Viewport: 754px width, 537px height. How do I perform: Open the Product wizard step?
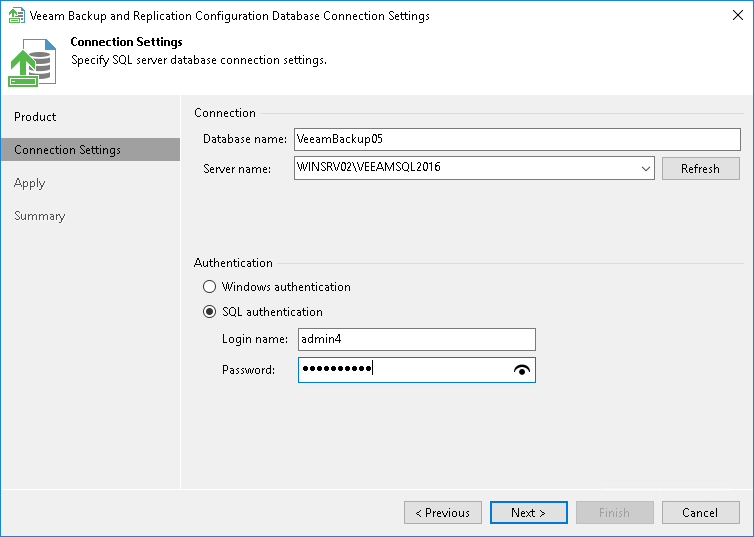(90, 117)
